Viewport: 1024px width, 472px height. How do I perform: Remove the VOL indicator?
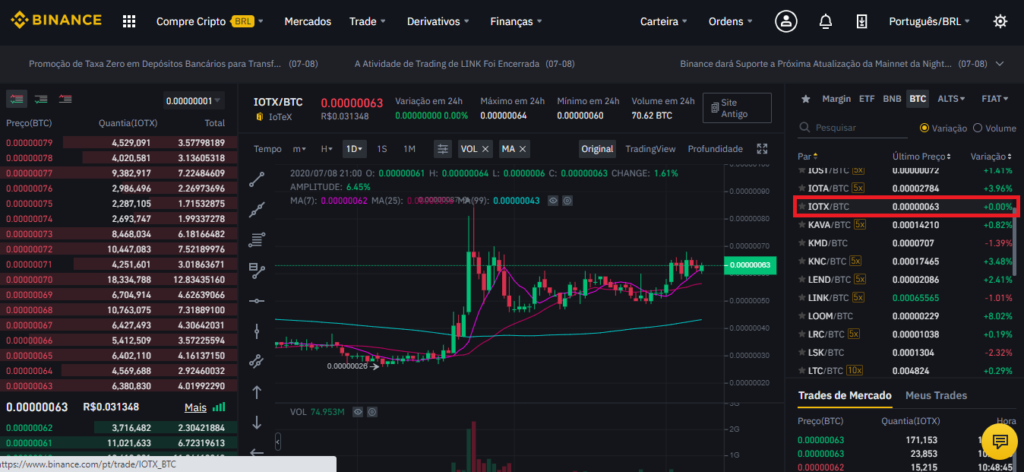485,149
